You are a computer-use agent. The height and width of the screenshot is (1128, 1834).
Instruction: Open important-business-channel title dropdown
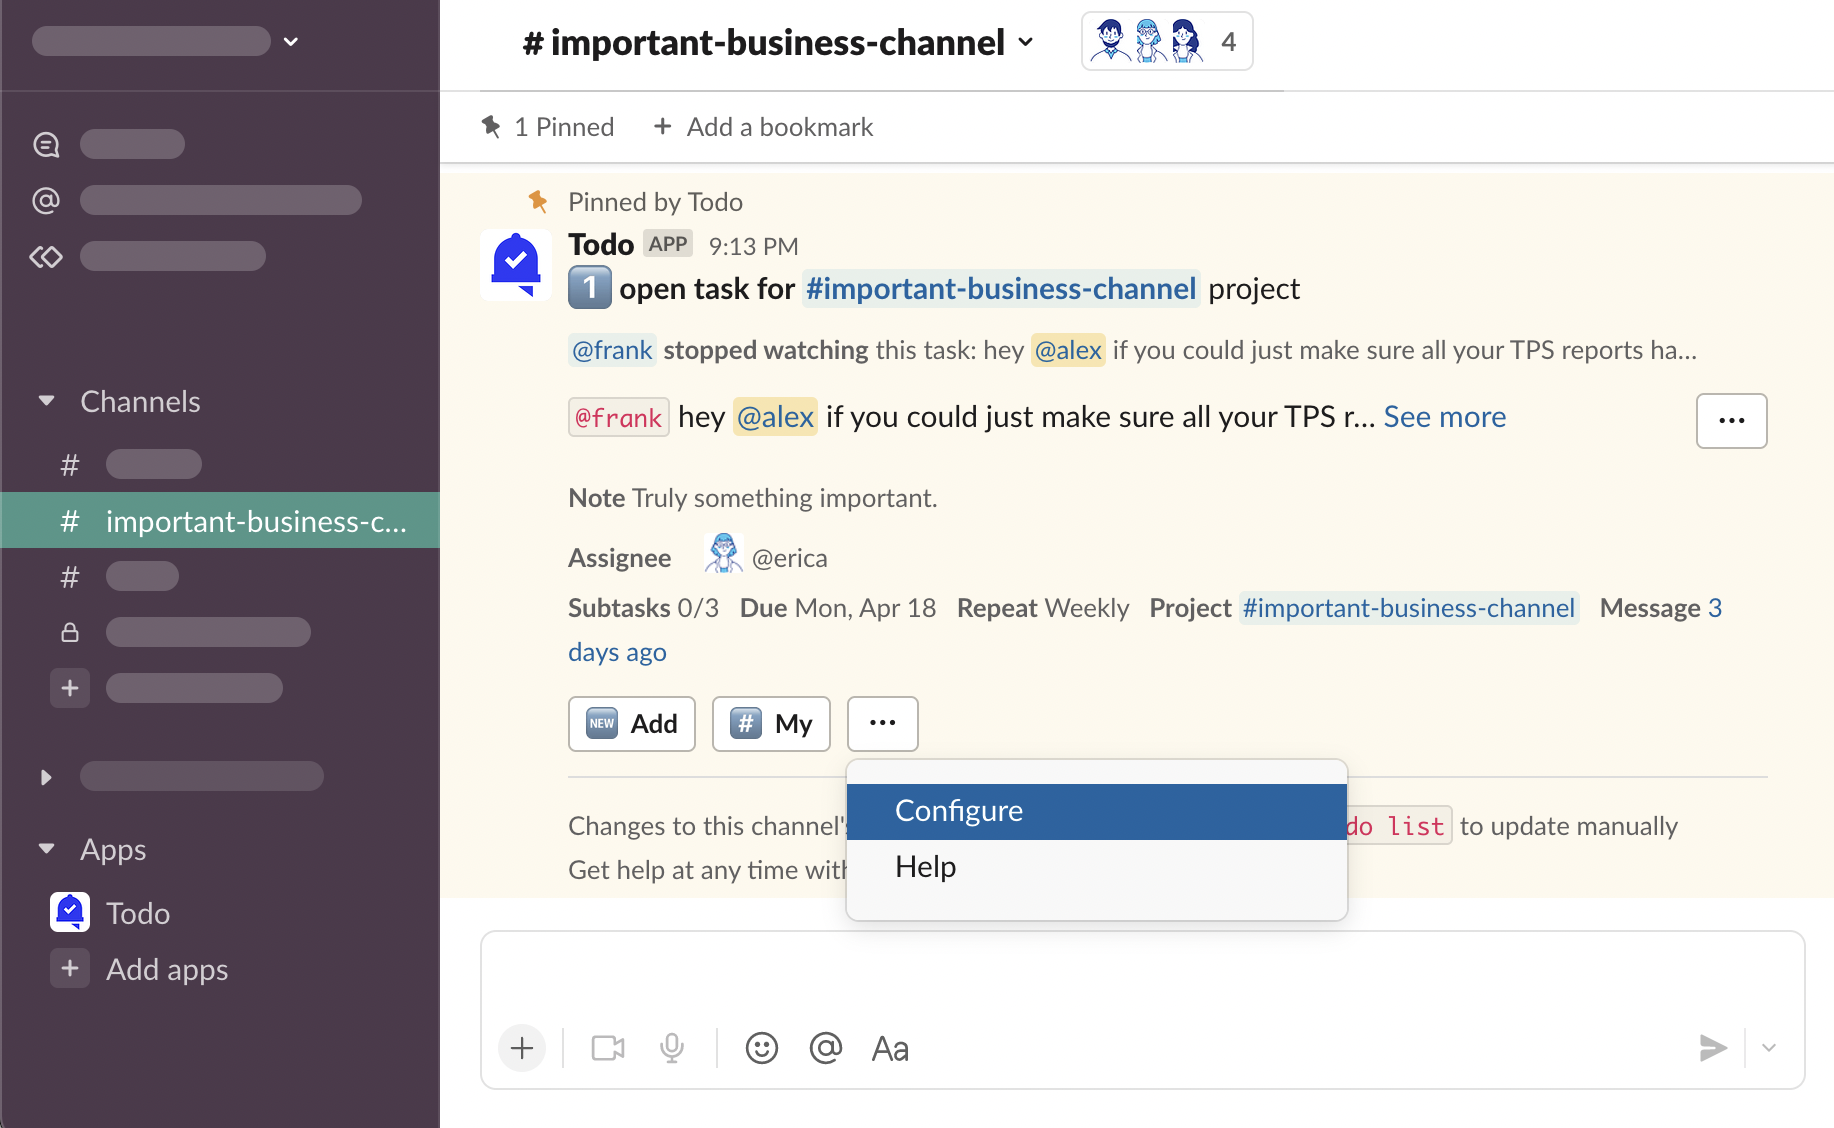coord(777,42)
